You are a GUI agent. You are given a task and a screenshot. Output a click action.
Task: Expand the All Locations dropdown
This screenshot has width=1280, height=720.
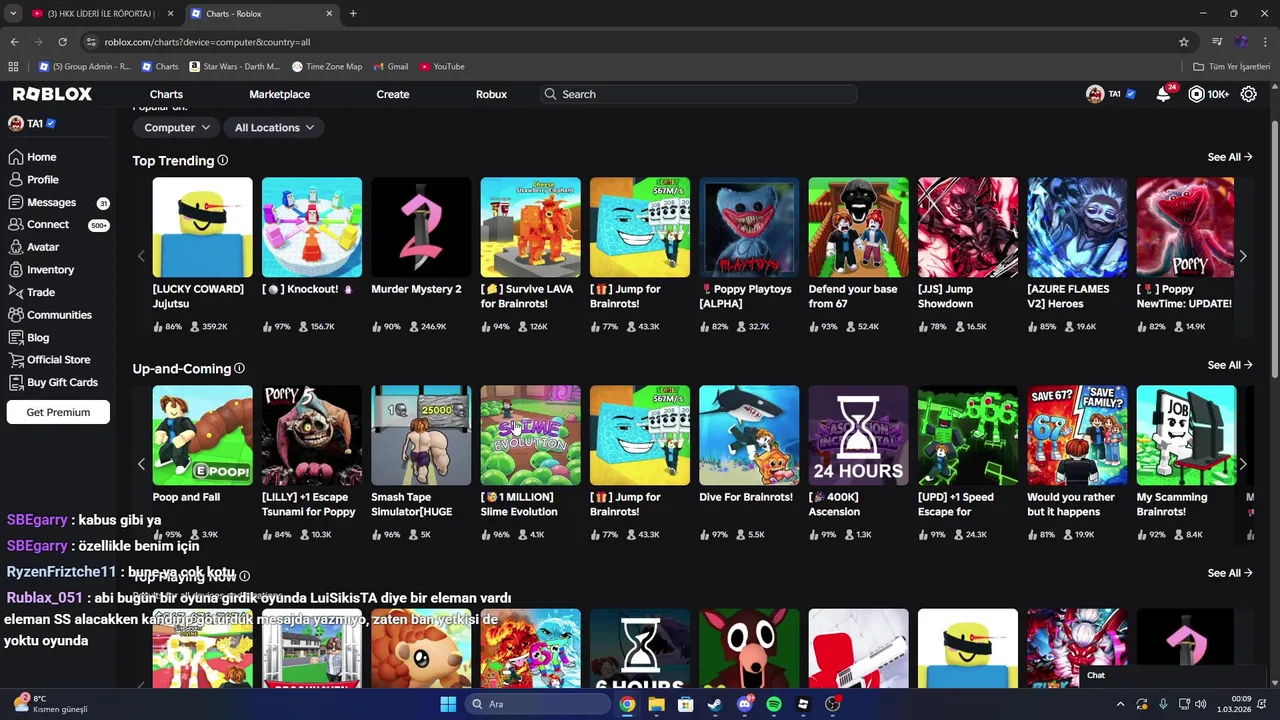pyautogui.click(x=274, y=127)
